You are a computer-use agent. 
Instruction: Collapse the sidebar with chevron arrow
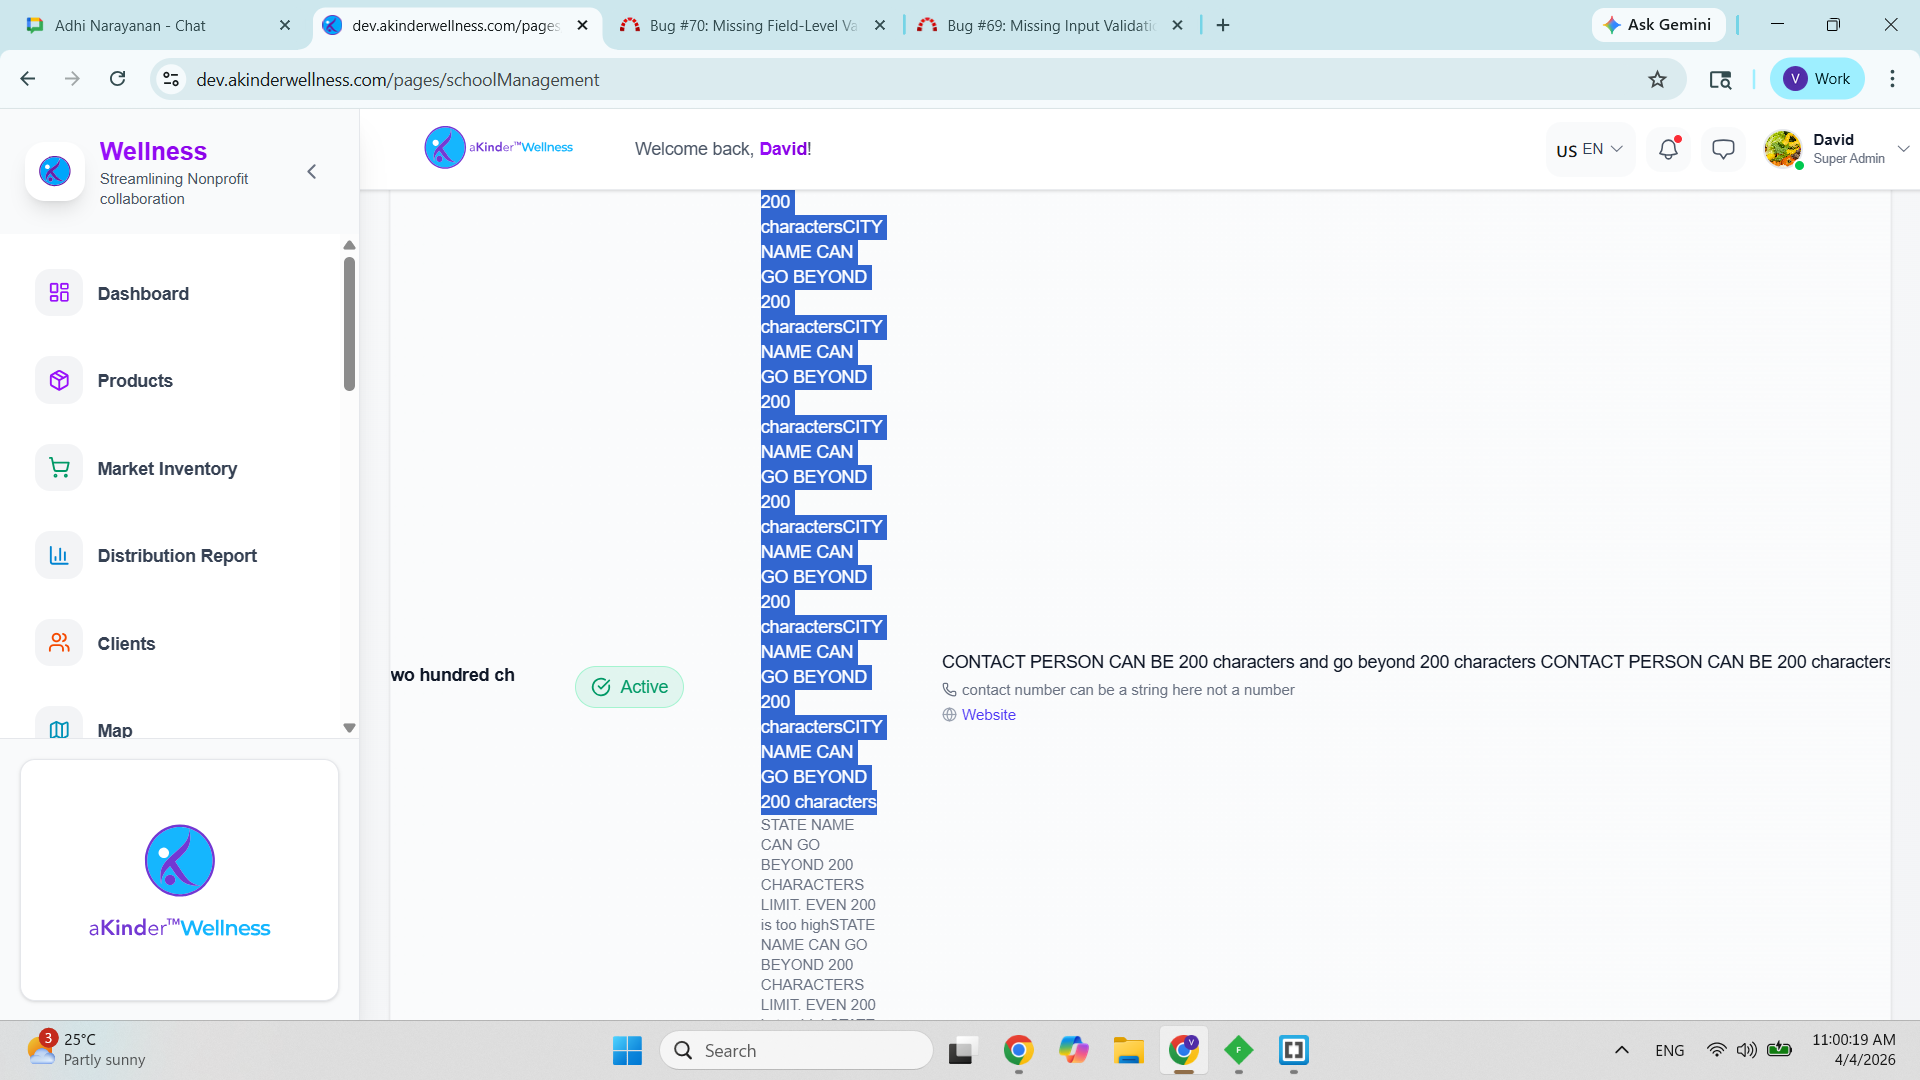(312, 172)
